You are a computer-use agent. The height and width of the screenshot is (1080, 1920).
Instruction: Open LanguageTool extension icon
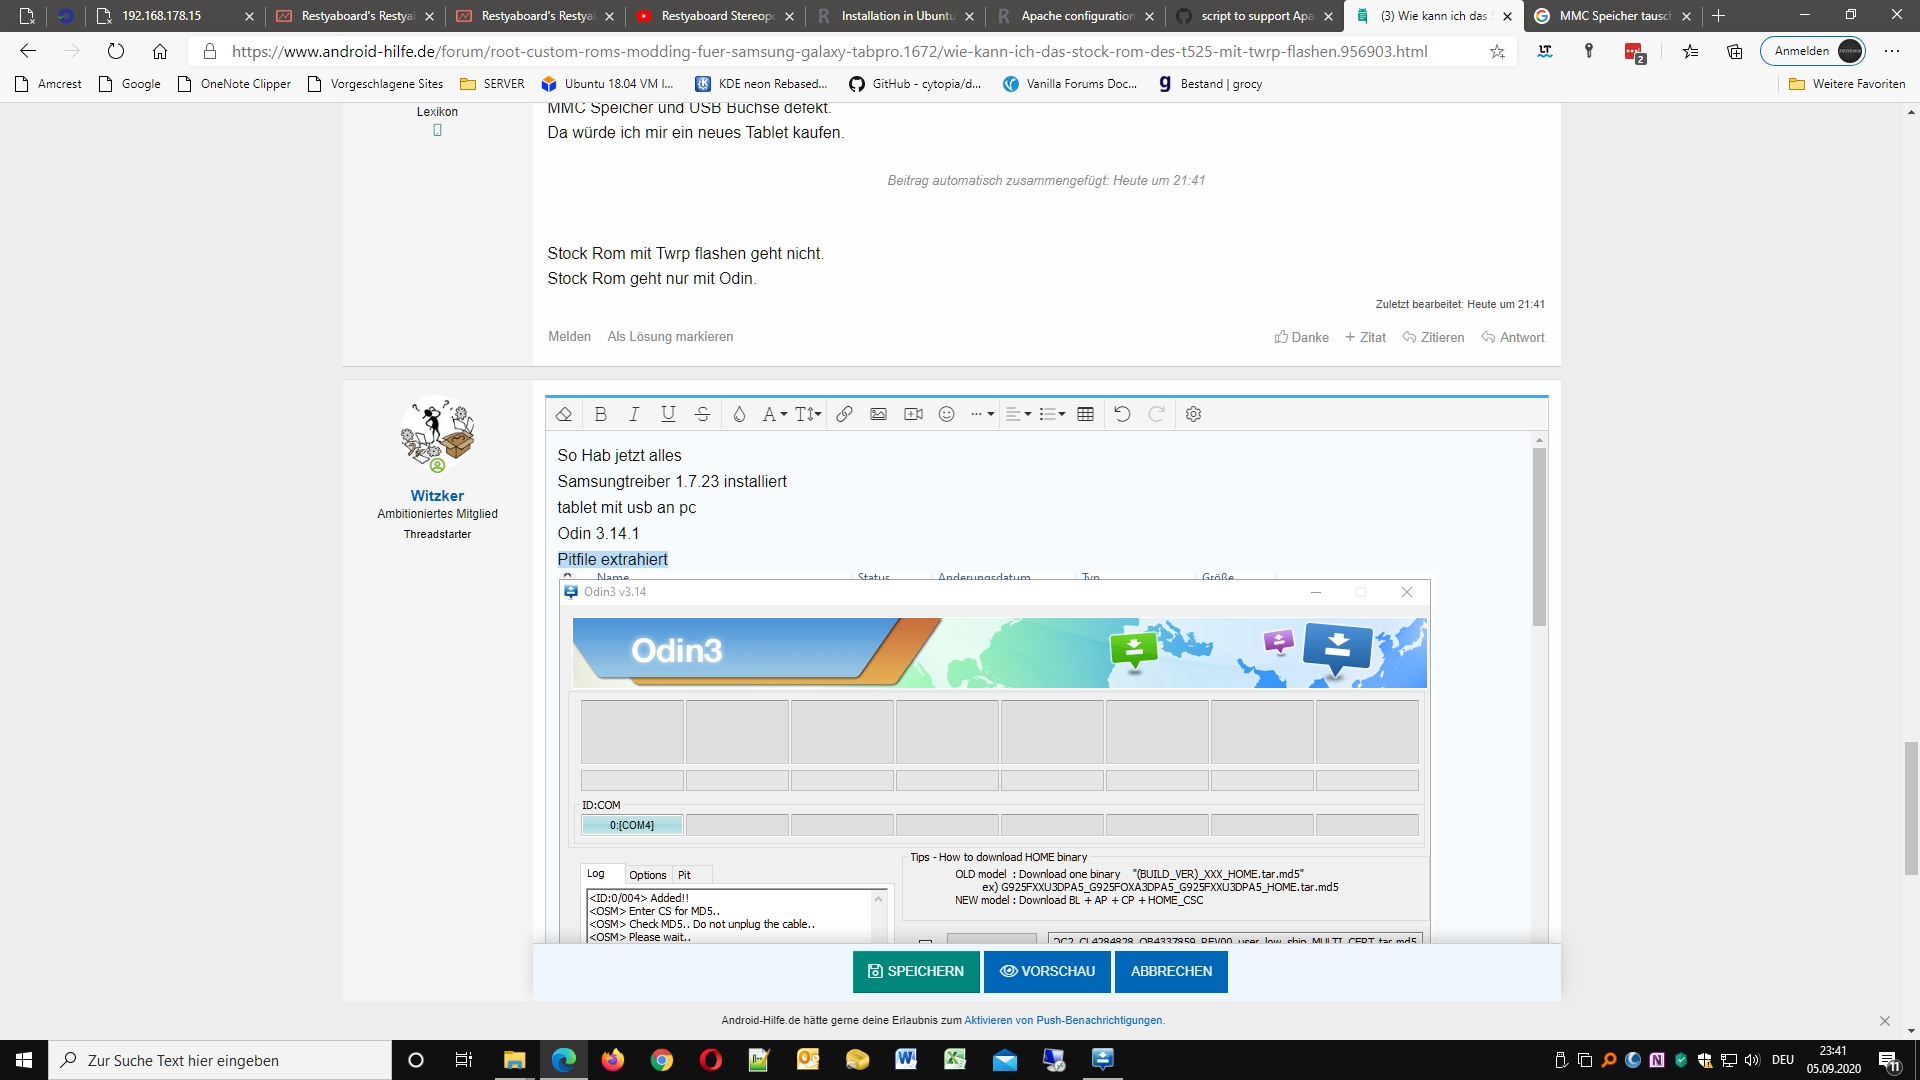(x=1545, y=51)
